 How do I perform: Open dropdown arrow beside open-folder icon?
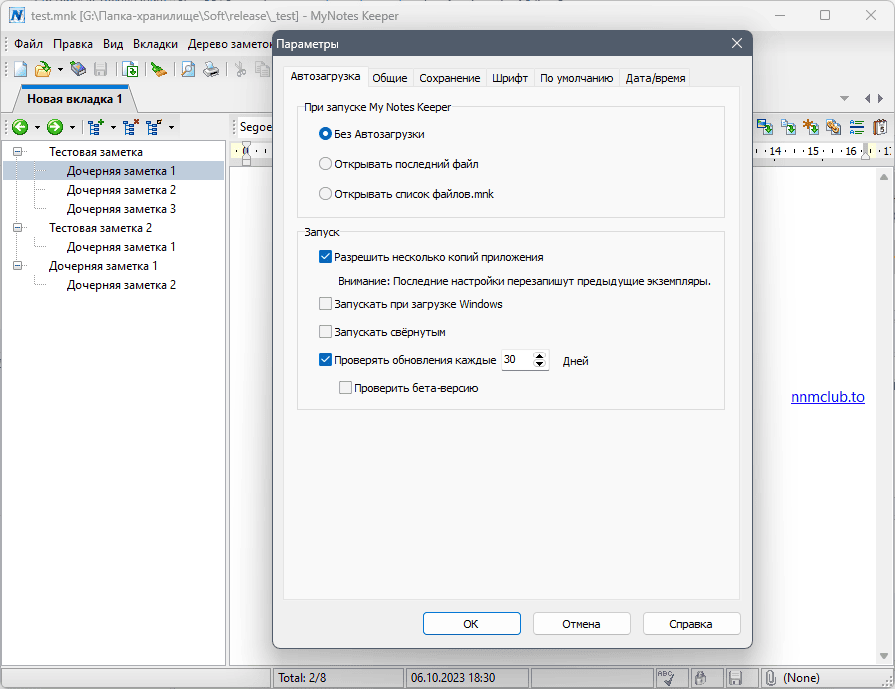tap(60, 70)
